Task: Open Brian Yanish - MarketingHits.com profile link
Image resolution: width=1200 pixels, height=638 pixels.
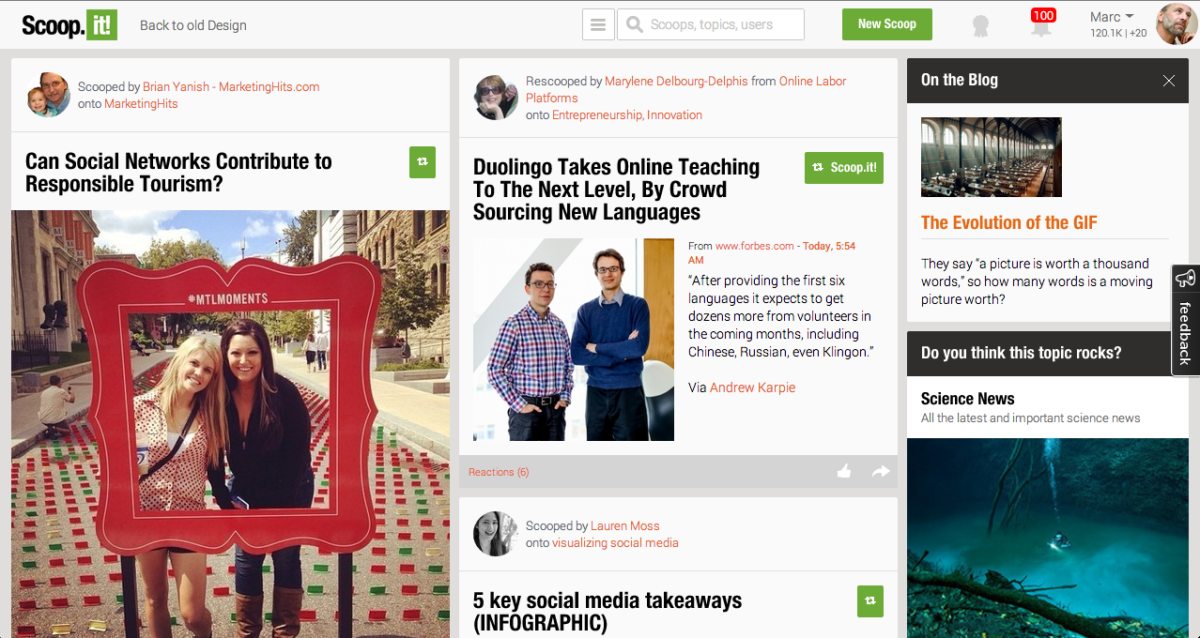Action: (231, 87)
